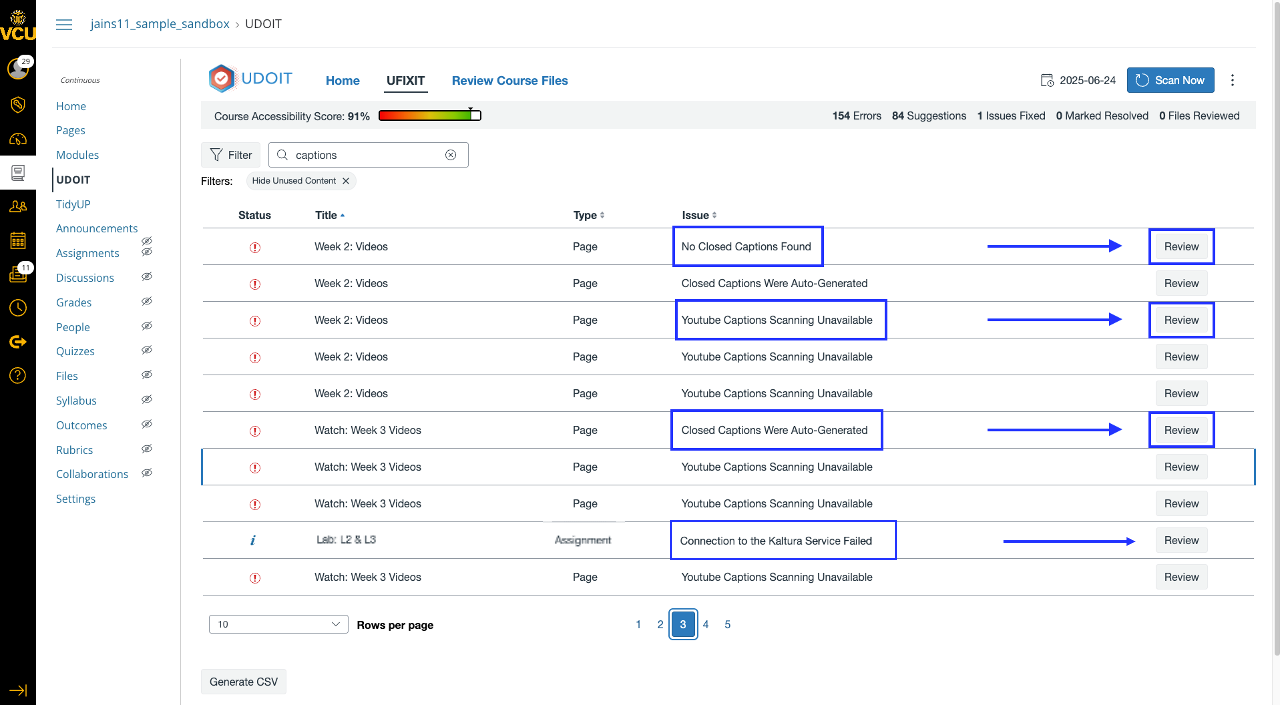Open the Rows per page dropdown
The height and width of the screenshot is (720, 1280).
click(x=279, y=624)
